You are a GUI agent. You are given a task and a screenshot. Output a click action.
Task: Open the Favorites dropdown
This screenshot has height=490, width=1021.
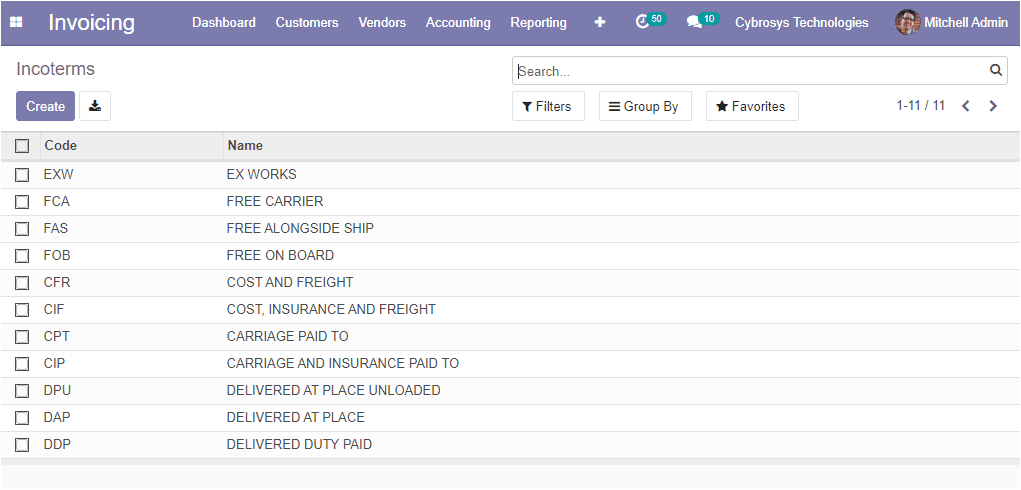pos(752,106)
